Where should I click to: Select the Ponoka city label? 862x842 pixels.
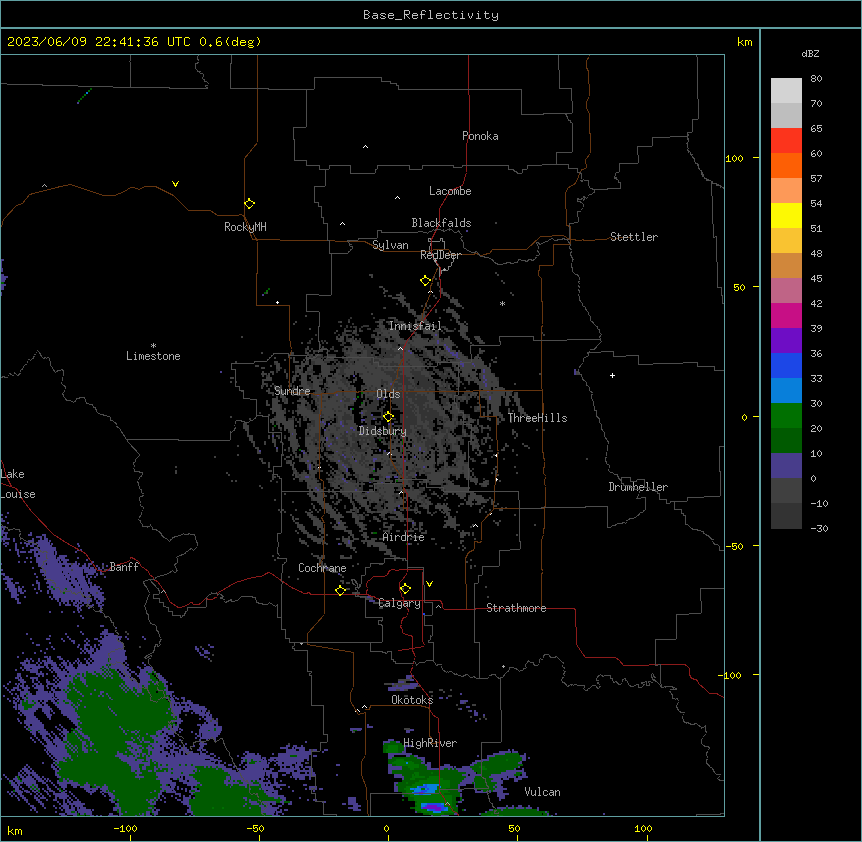[480, 136]
